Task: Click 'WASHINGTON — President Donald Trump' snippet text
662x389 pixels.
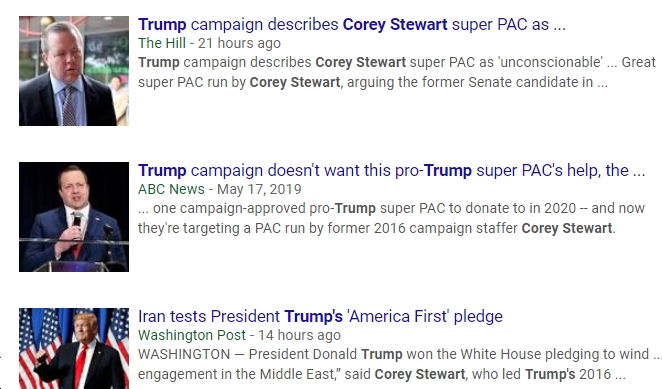Action: 270,354
